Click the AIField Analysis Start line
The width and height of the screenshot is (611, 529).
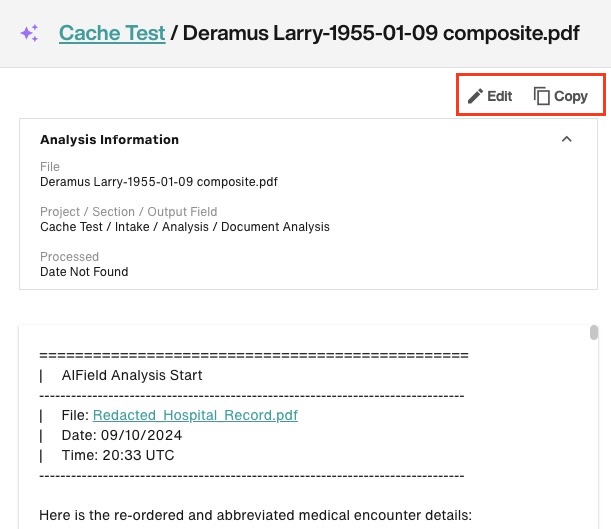pos(132,375)
